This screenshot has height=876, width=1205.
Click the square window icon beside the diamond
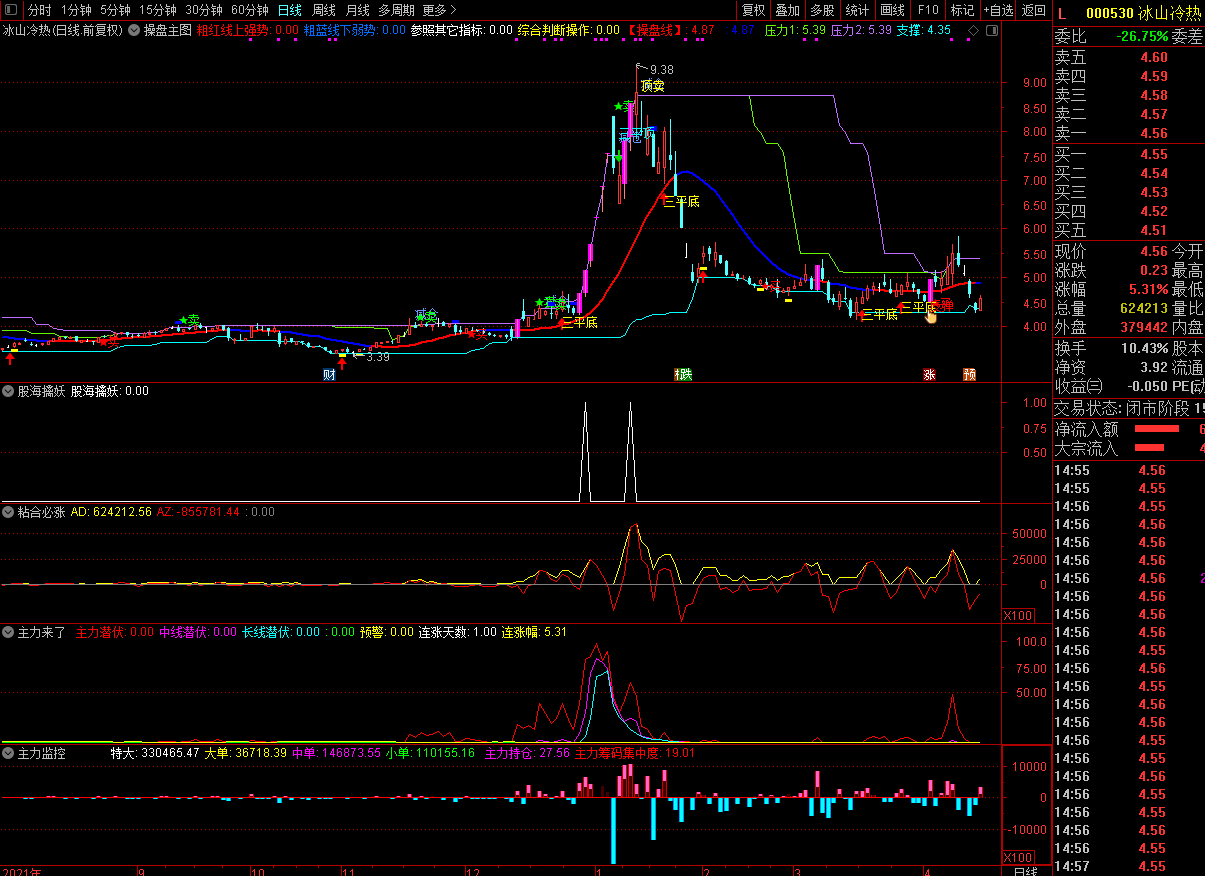(991, 31)
